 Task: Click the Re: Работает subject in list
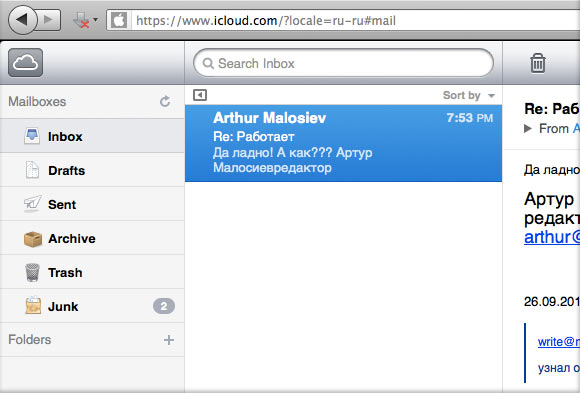(x=254, y=137)
